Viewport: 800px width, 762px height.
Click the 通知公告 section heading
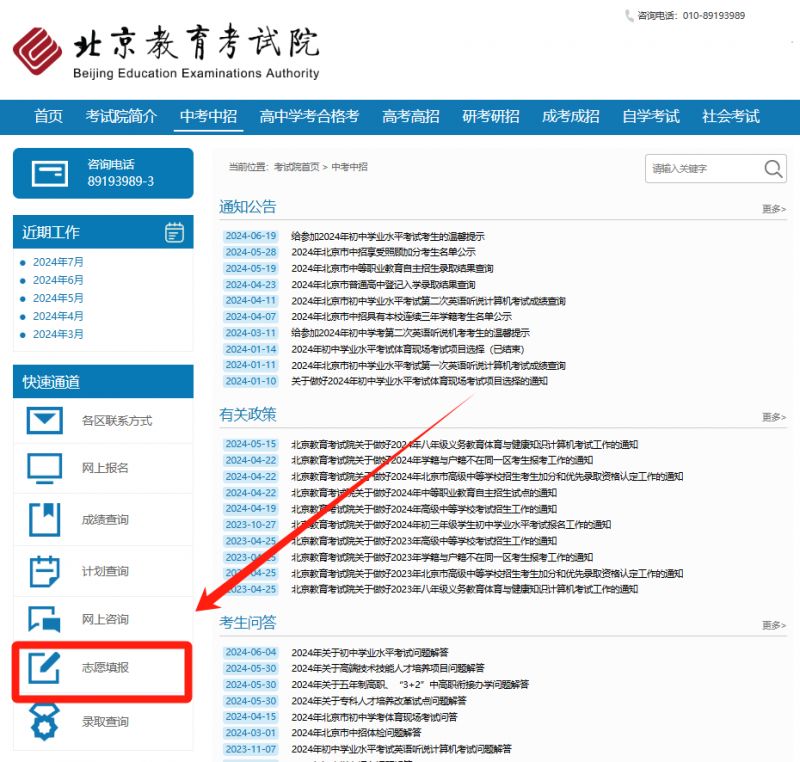coord(247,207)
